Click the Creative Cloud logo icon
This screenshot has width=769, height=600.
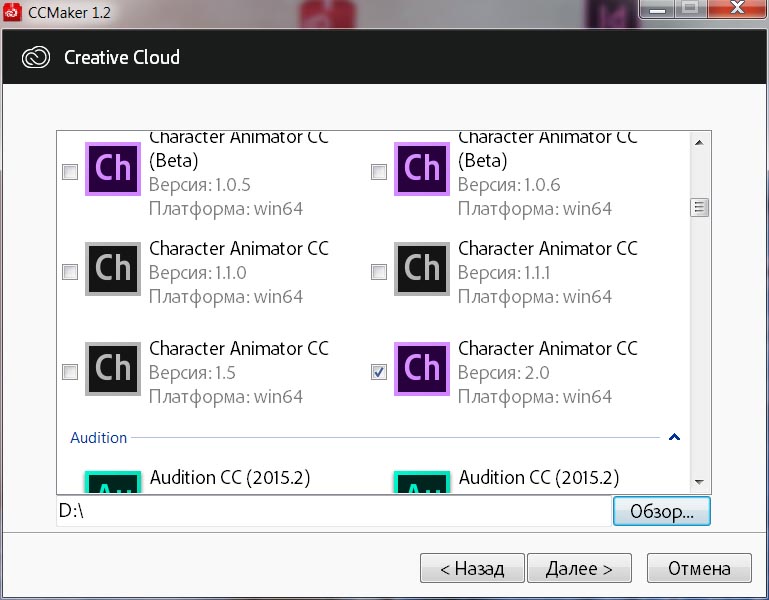tap(36, 57)
